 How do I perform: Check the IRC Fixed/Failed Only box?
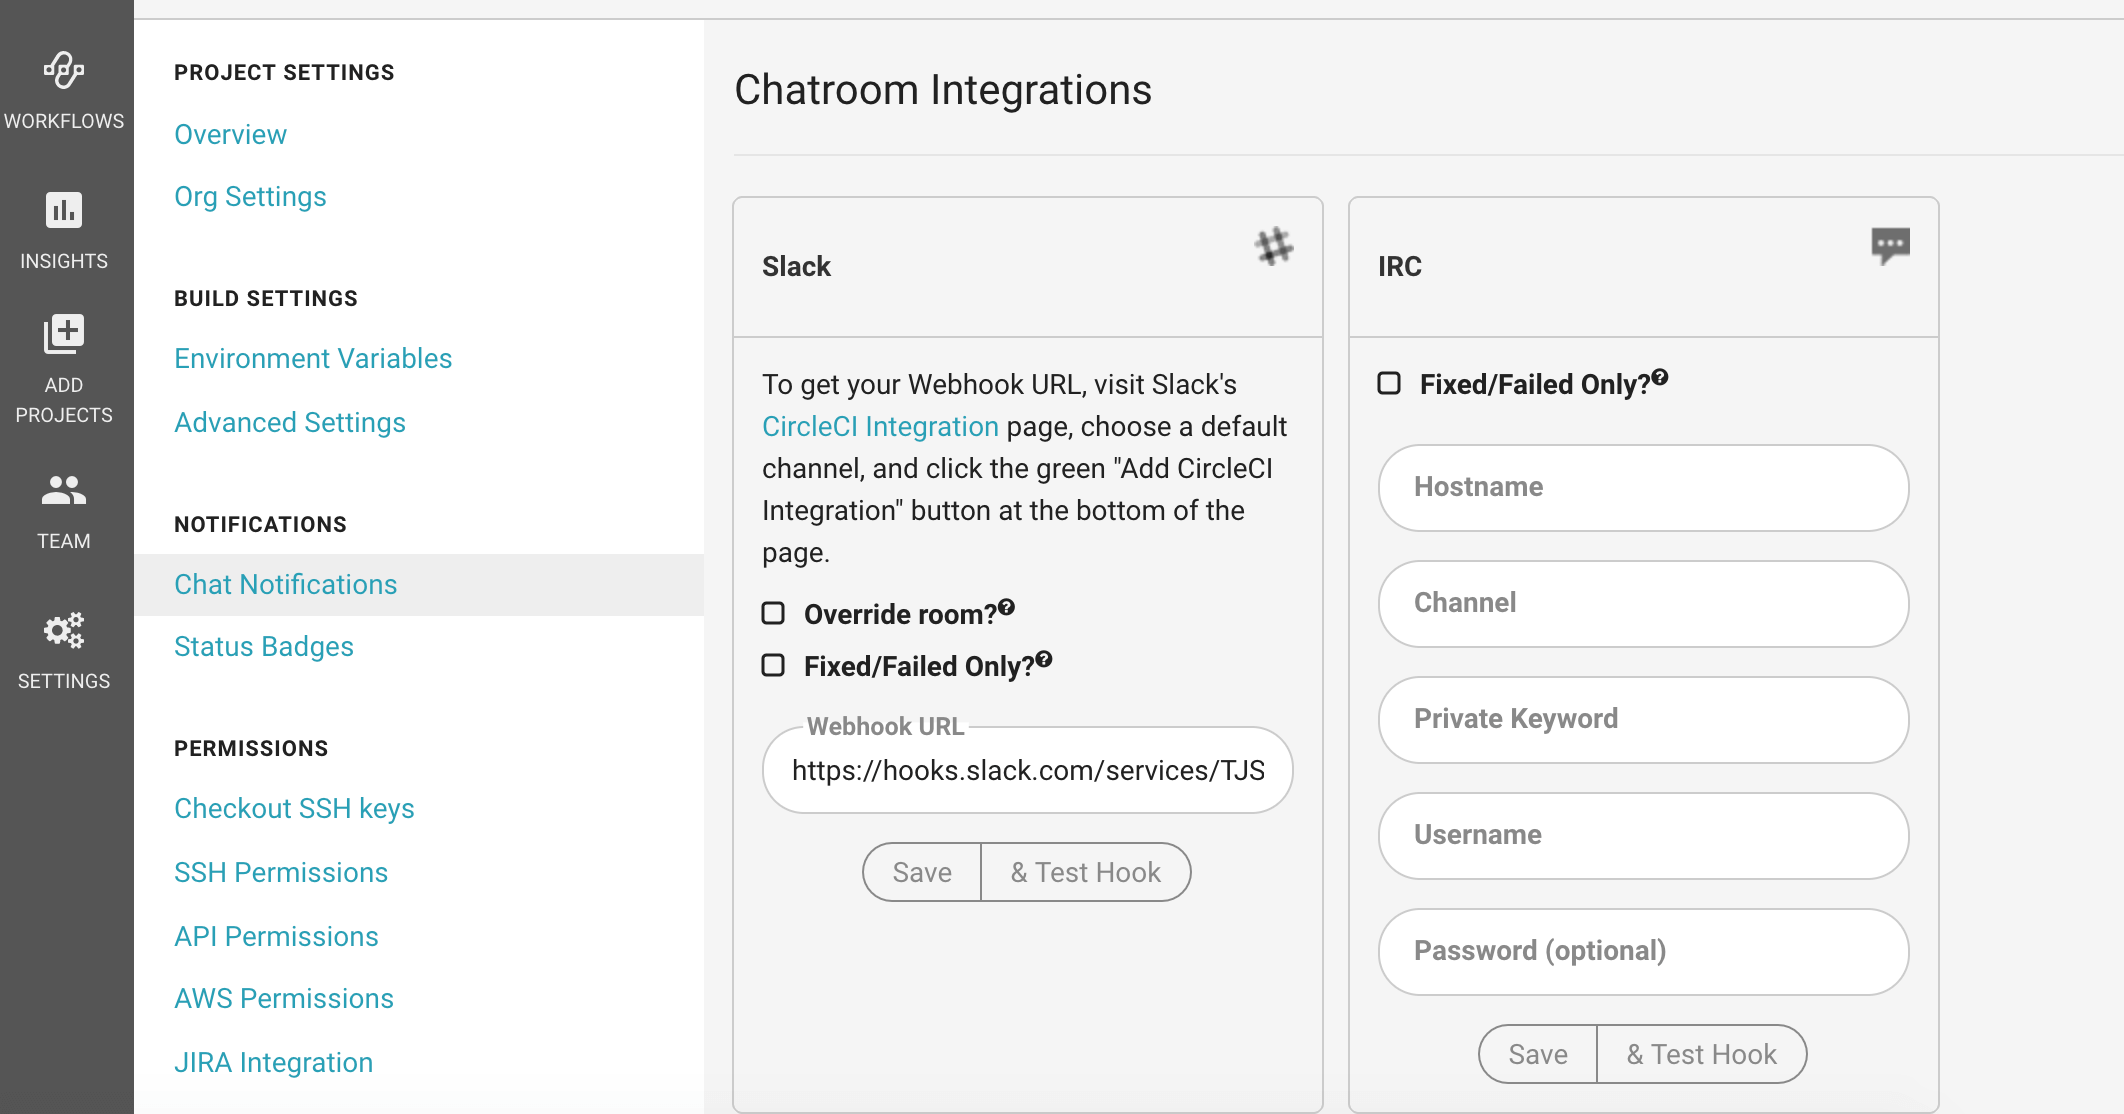tap(1389, 383)
